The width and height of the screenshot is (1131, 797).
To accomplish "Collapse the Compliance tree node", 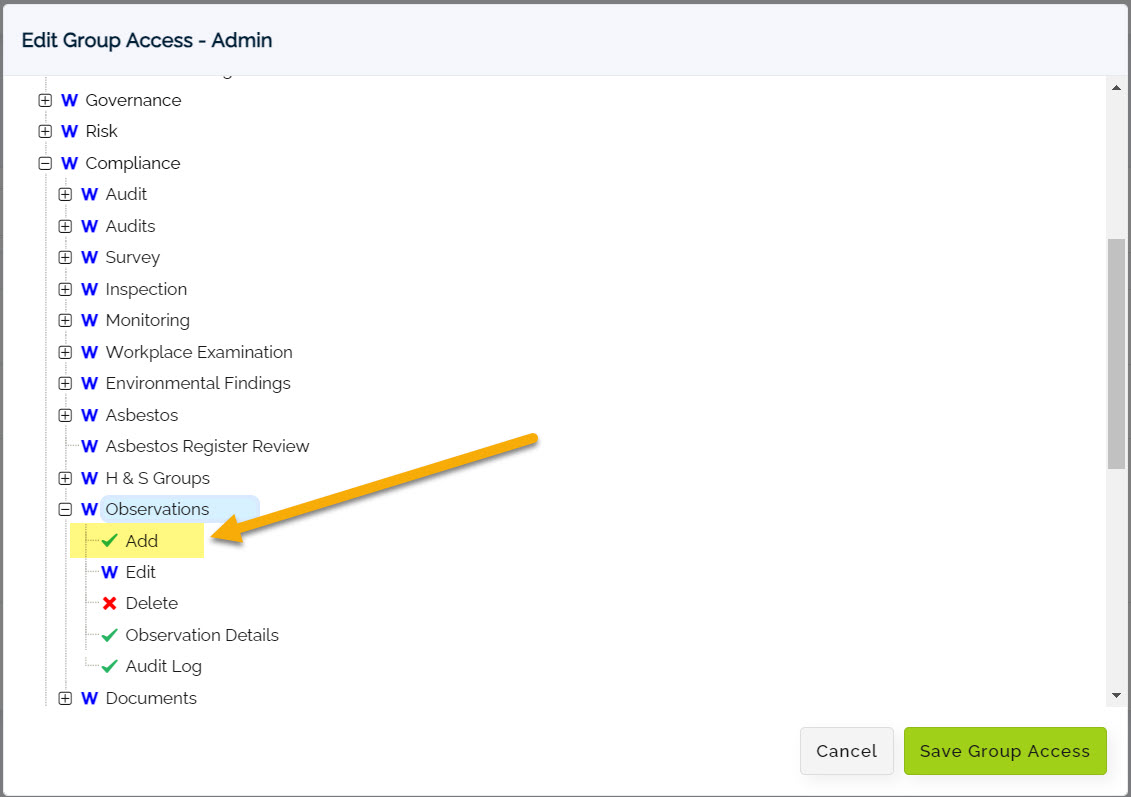I will click(x=45, y=164).
